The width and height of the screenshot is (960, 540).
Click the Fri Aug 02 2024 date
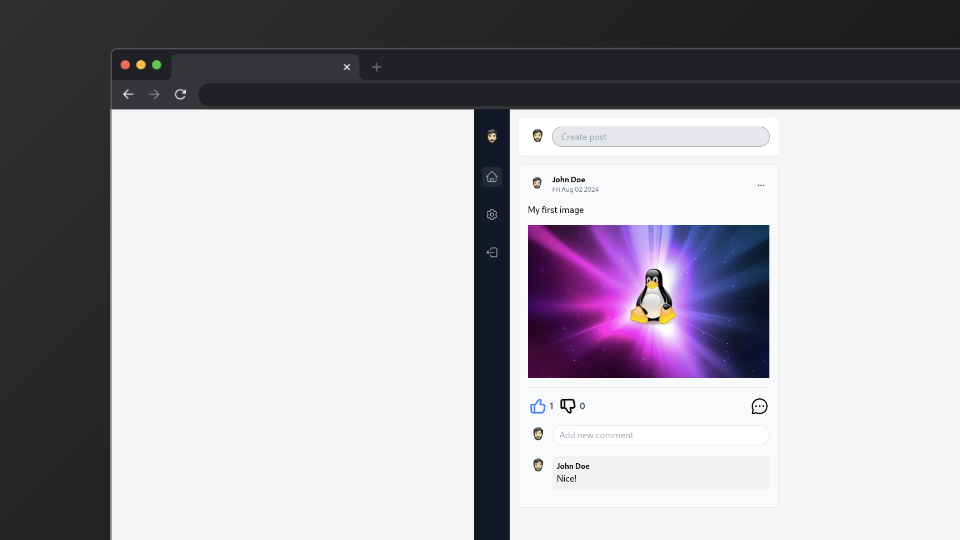pos(576,190)
